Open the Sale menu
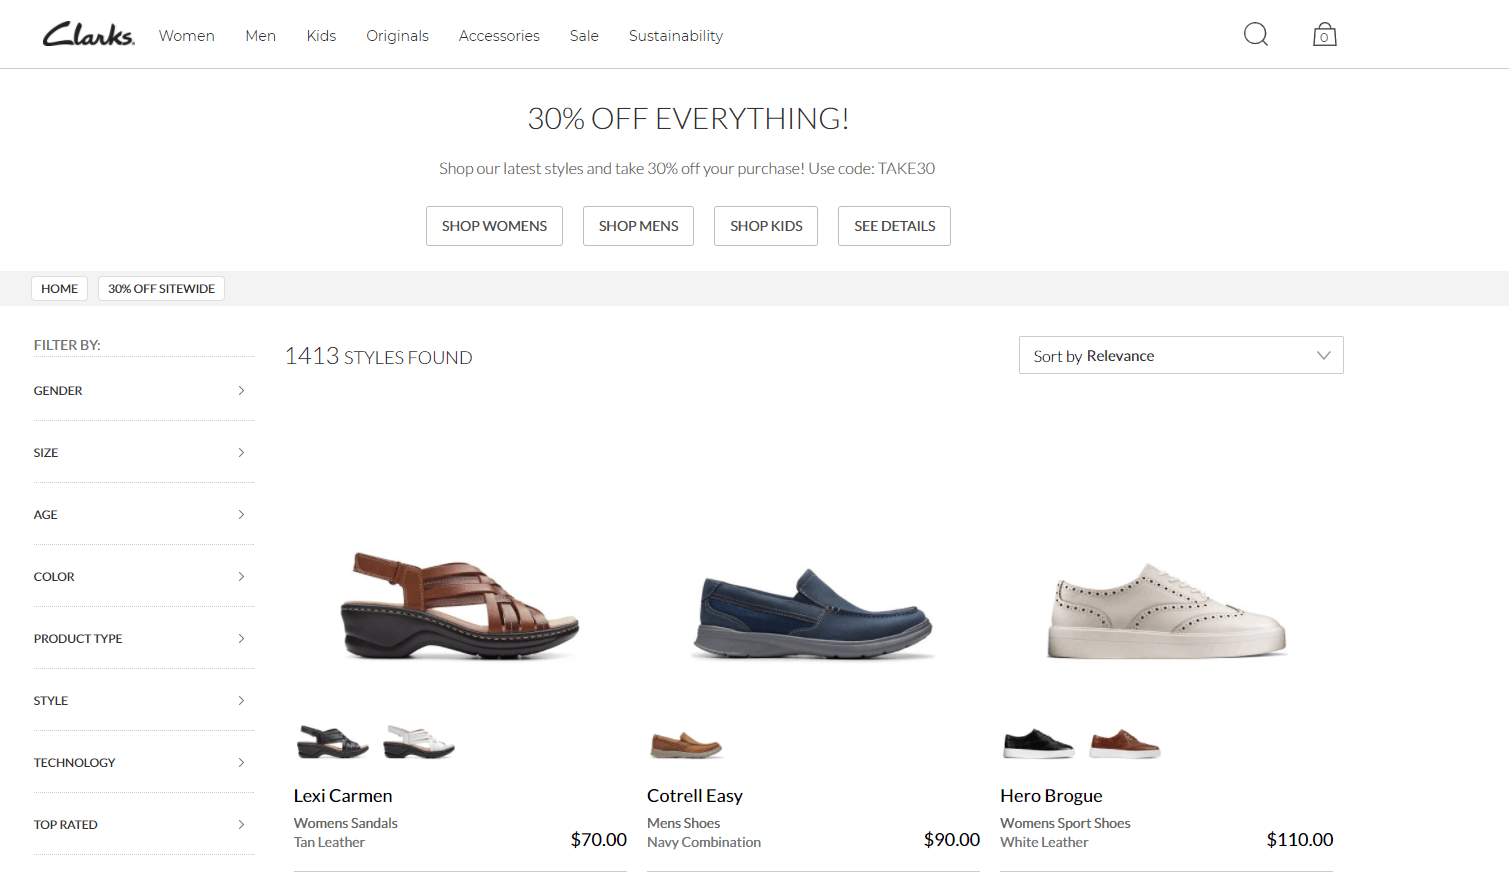 click(x=584, y=36)
